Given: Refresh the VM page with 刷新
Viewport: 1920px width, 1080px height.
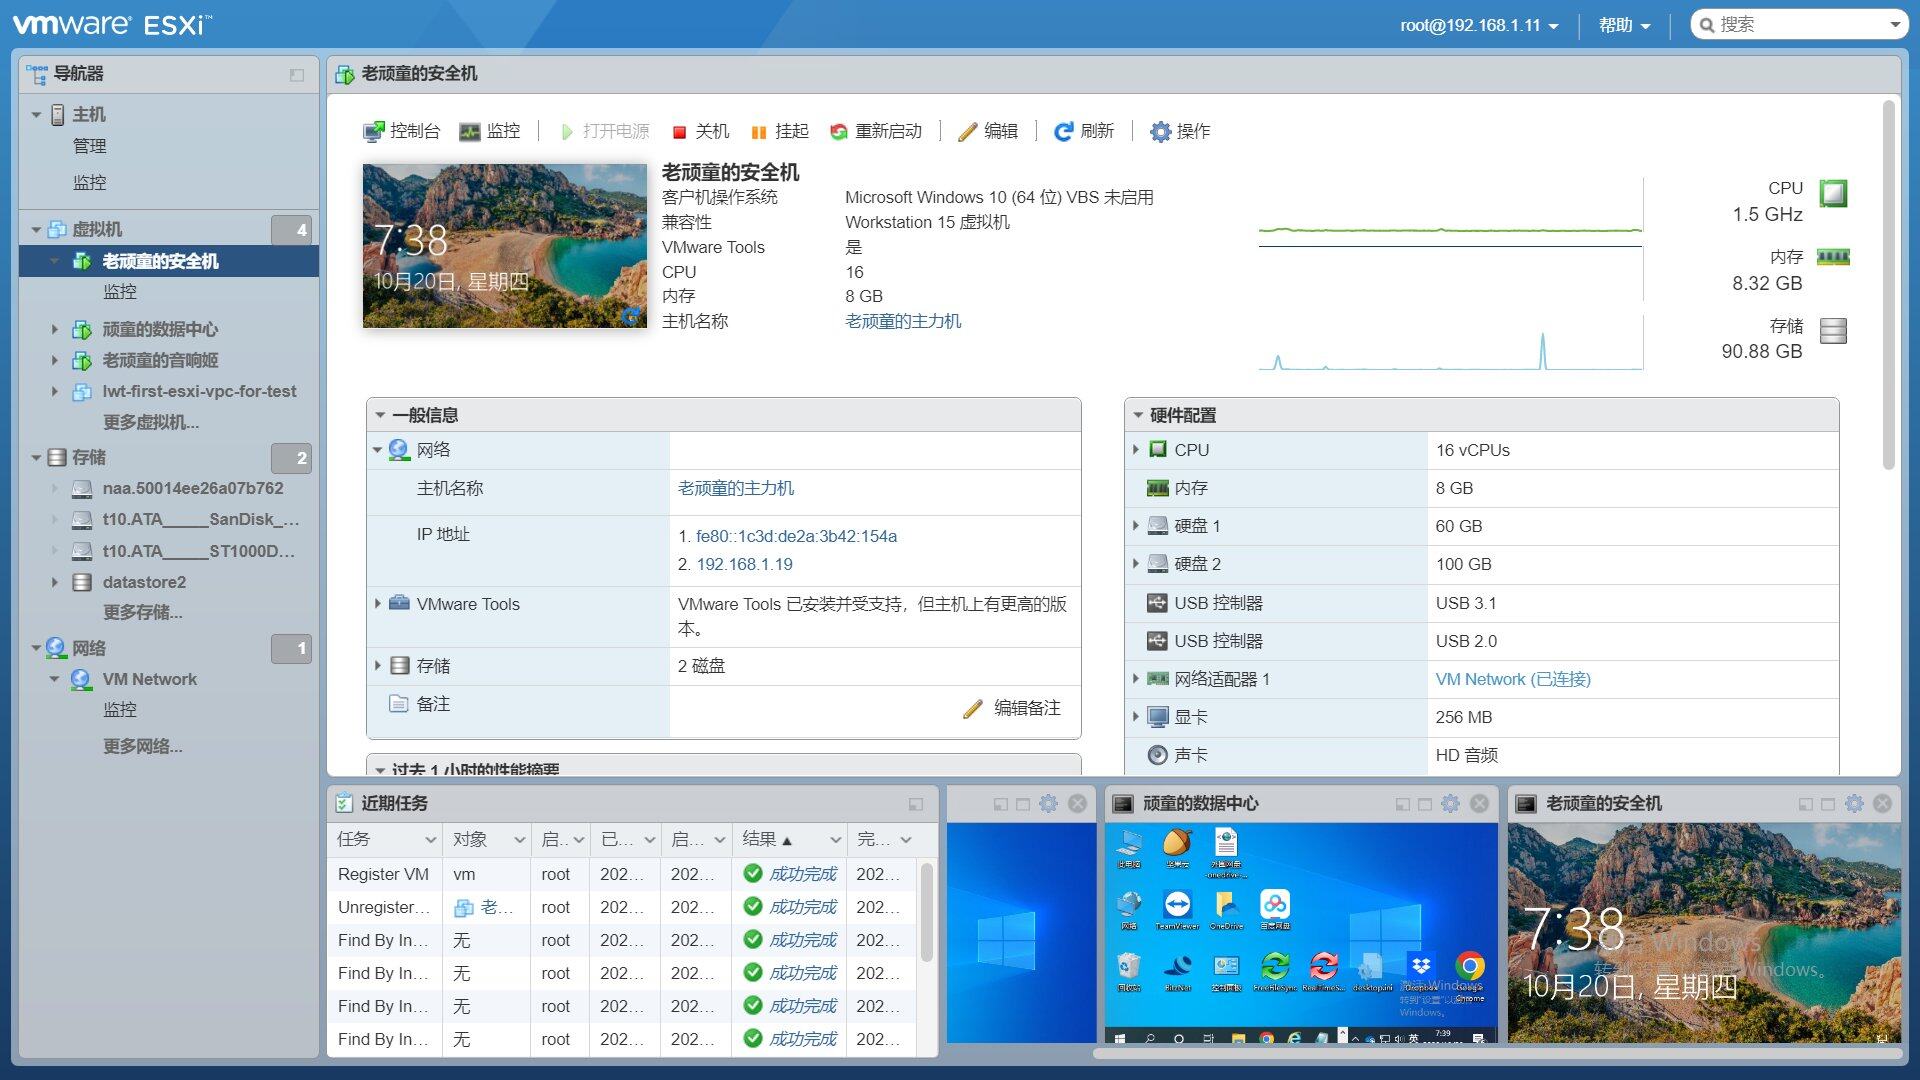Looking at the screenshot, I should click(x=1084, y=131).
